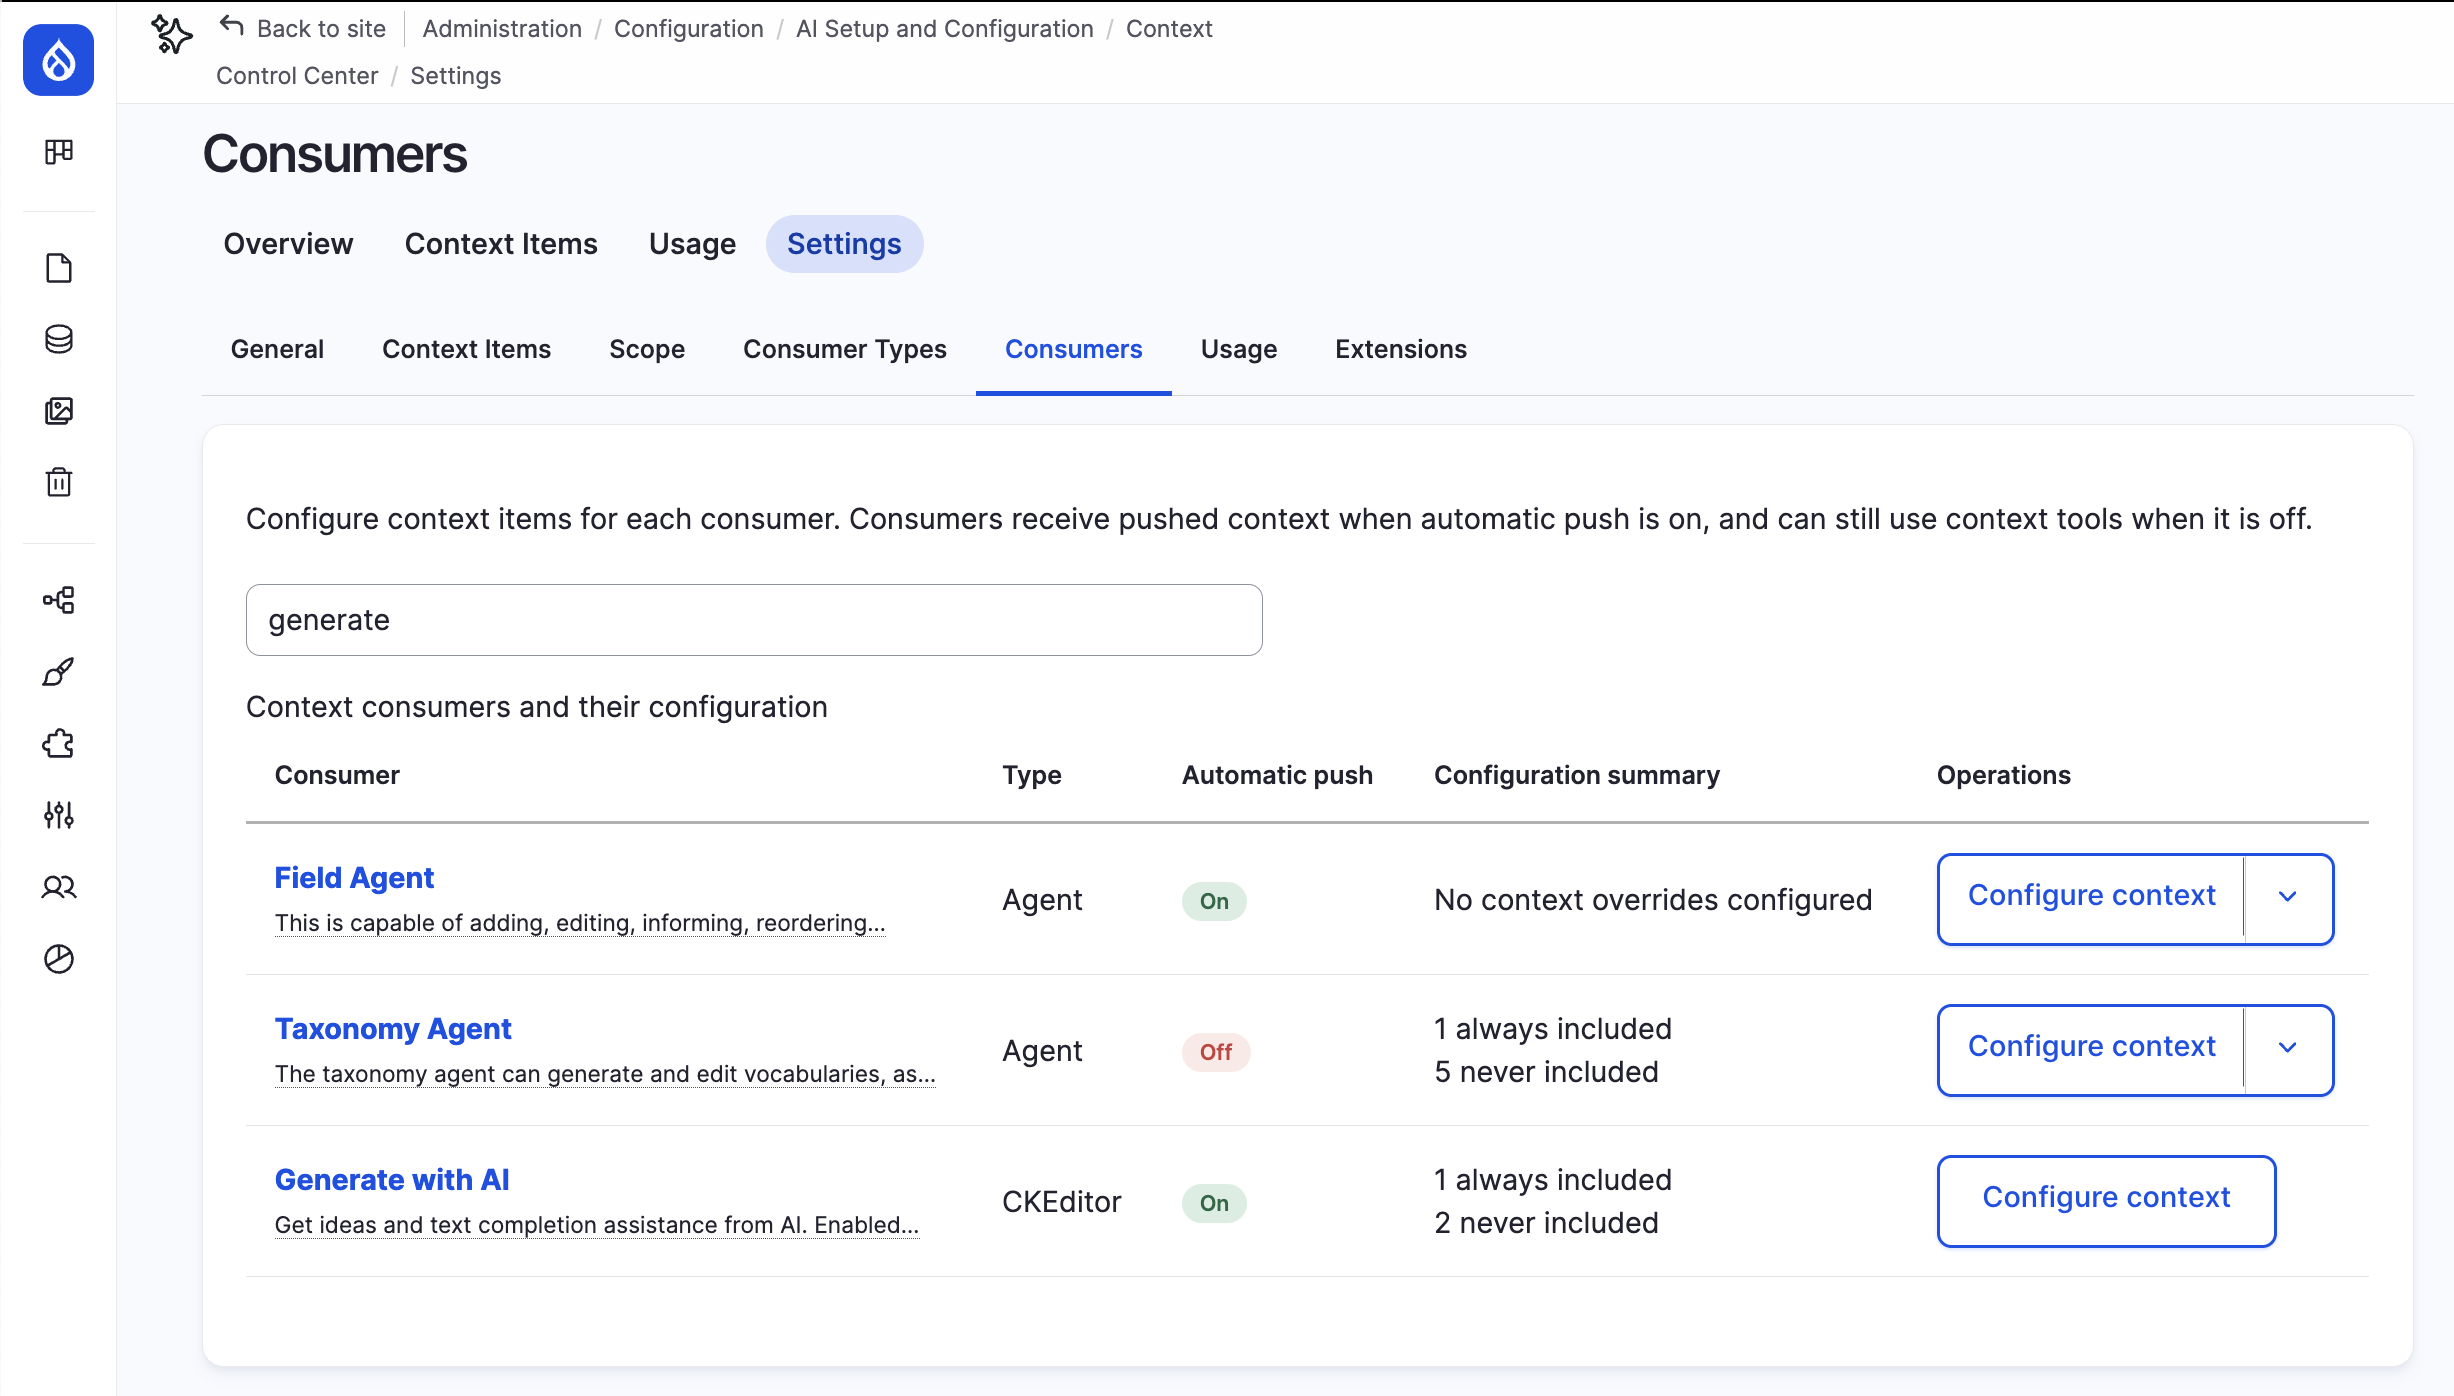
Task: Open the Extend puzzle-piece icon in sidebar
Action: pos(59,743)
